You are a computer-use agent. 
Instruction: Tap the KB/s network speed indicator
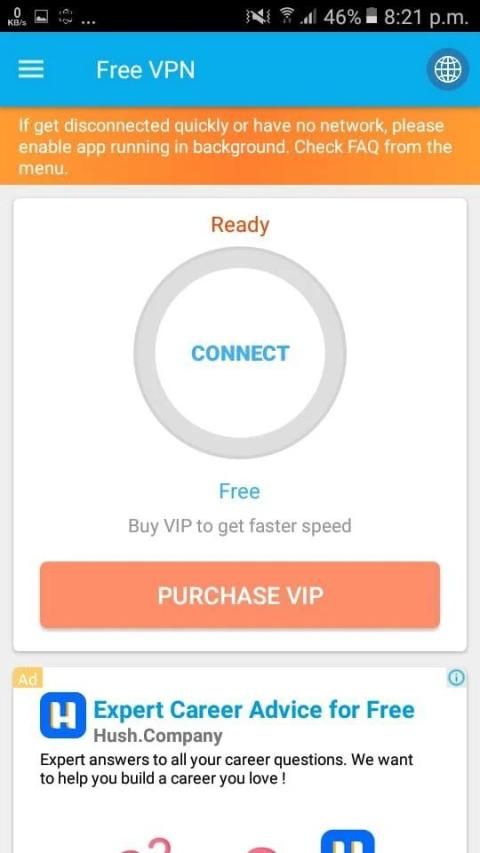(16, 17)
